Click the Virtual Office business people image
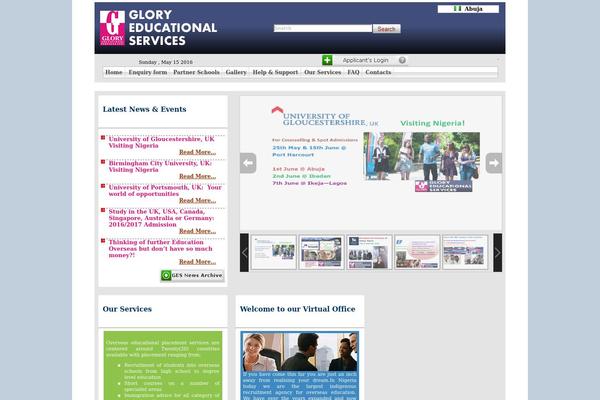600x400 pixels. click(x=300, y=351)
